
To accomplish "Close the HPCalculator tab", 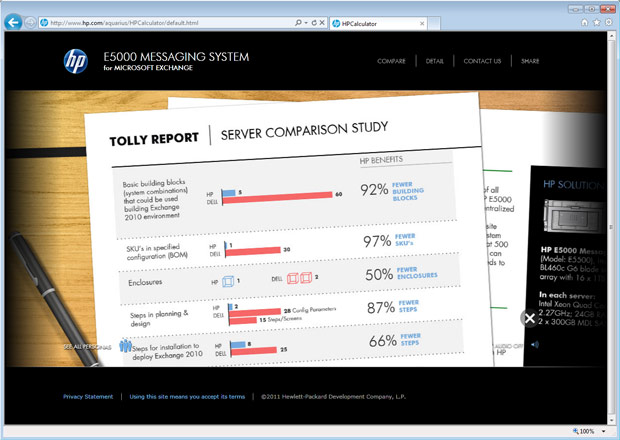I will [x=422, y=24].
